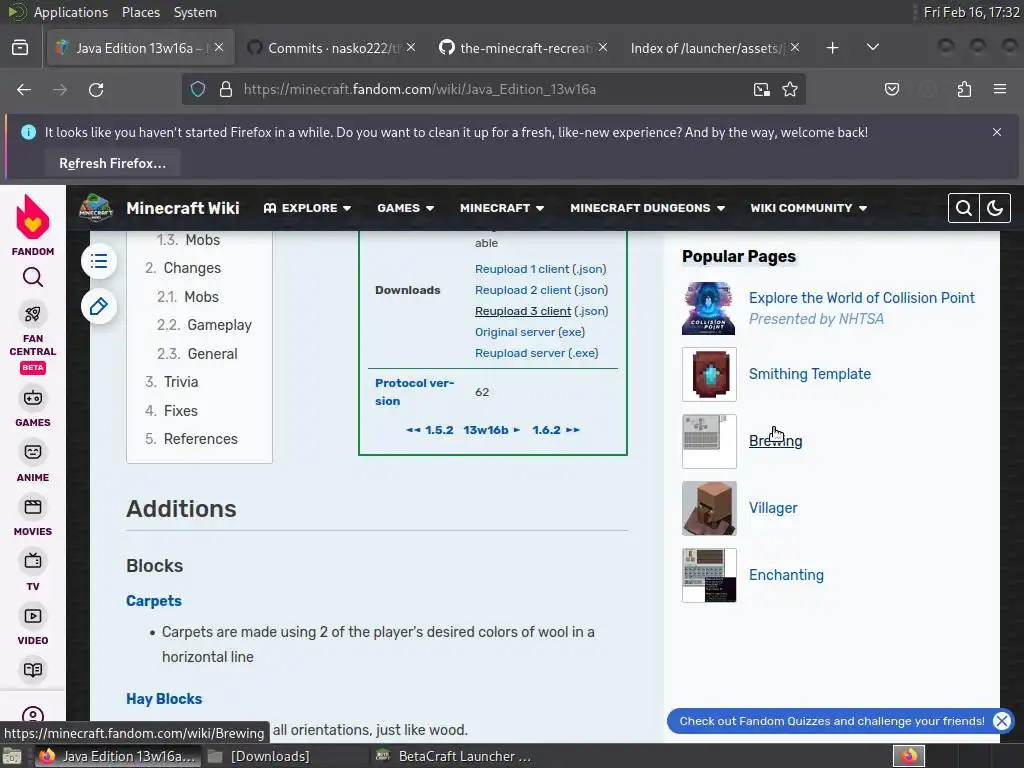Open Smithing Template popular page link
Screen dimensions: 1024x768
point(810,374)
